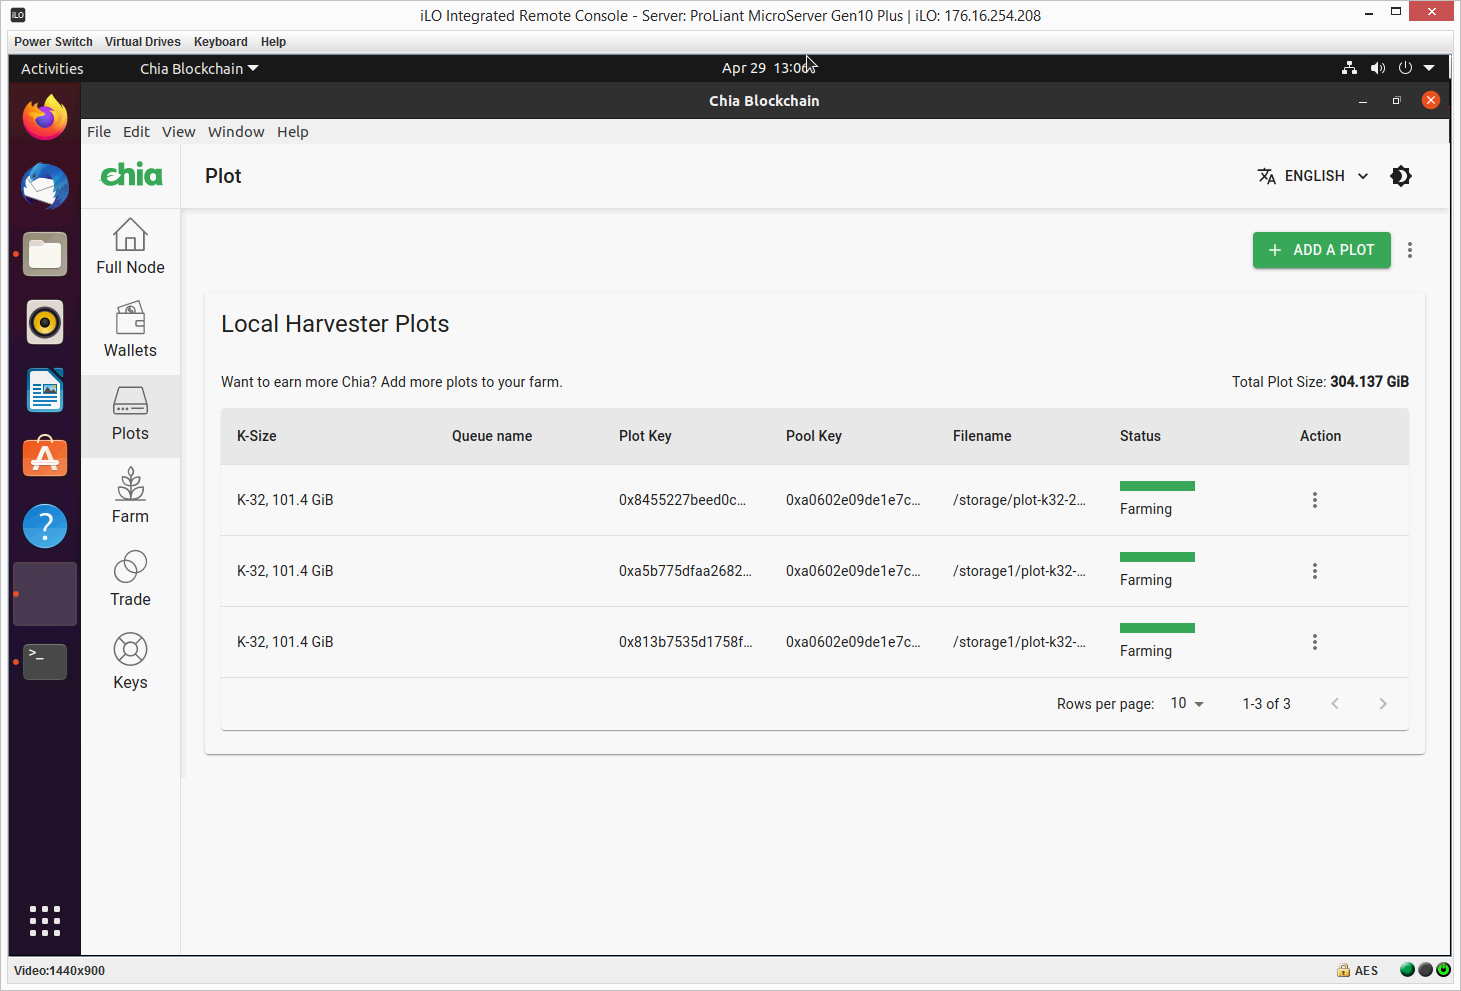The width and height of the screenshot is (1461, 991).
Task: Open the Full Node section
Action: (x=130, y=246)
